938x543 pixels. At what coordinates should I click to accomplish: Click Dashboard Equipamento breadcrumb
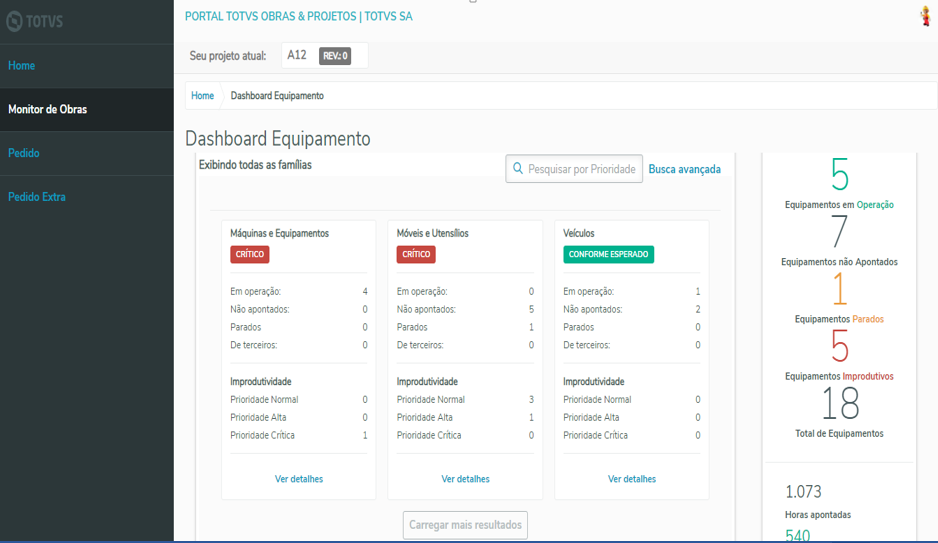point(277,96)
